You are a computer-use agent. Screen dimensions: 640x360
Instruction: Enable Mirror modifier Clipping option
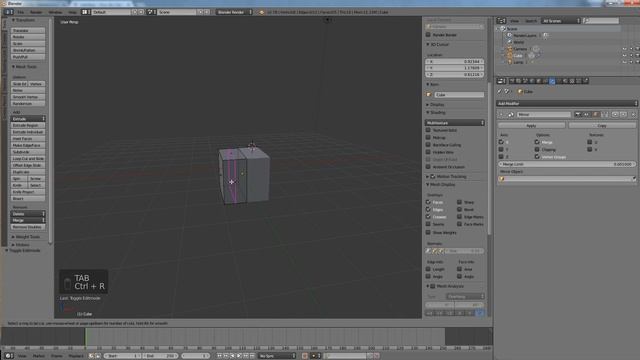537,149
